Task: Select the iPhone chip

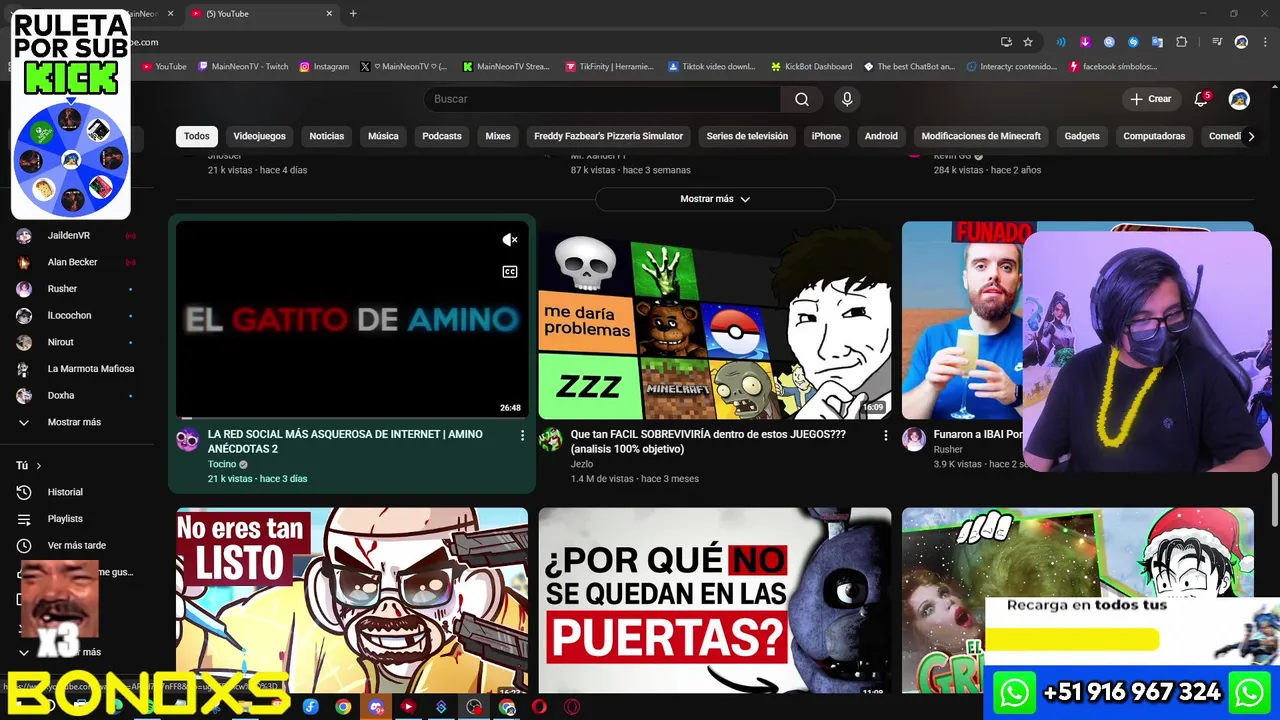Action: (x=826, y=136)
